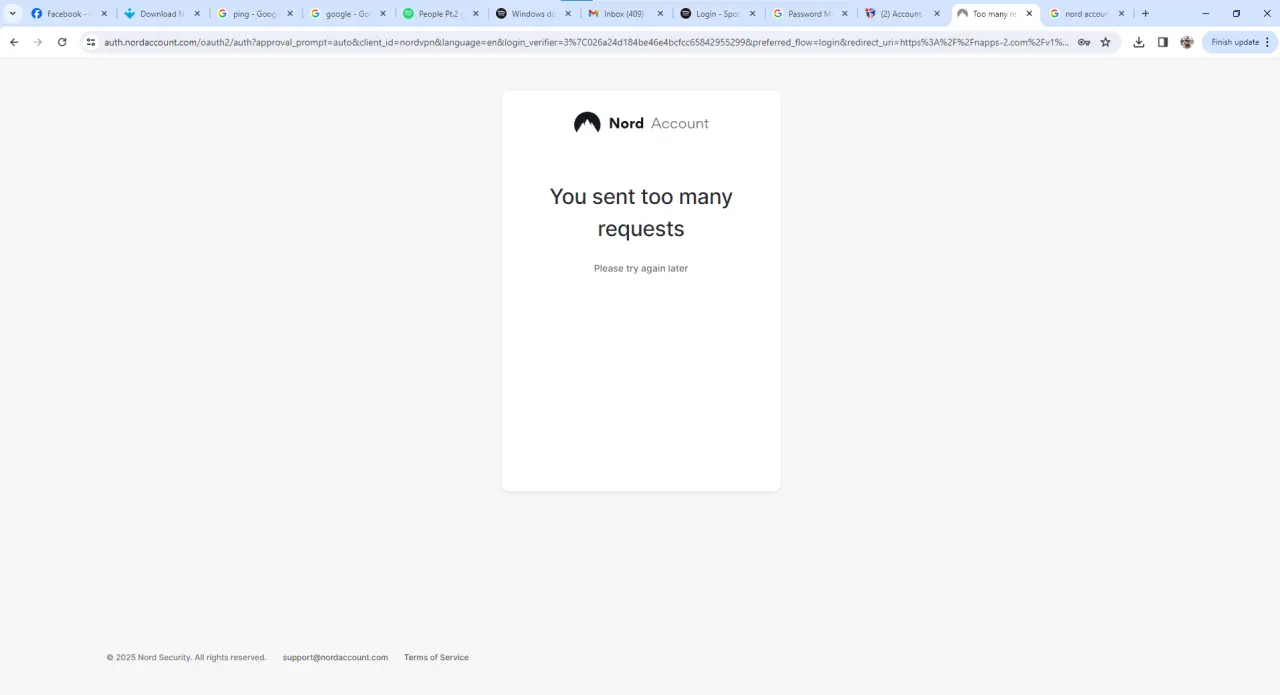Toggle the browser side panel

click(x=1163, y=42)
